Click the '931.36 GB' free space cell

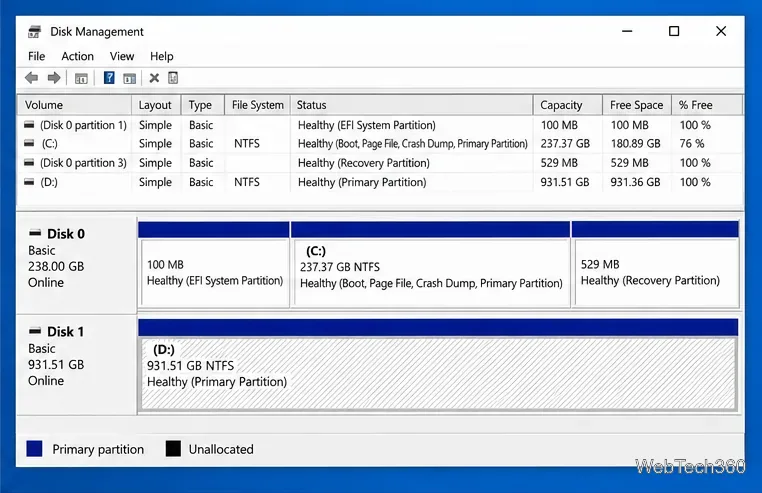pyautogui.click(x=635, y=182)
